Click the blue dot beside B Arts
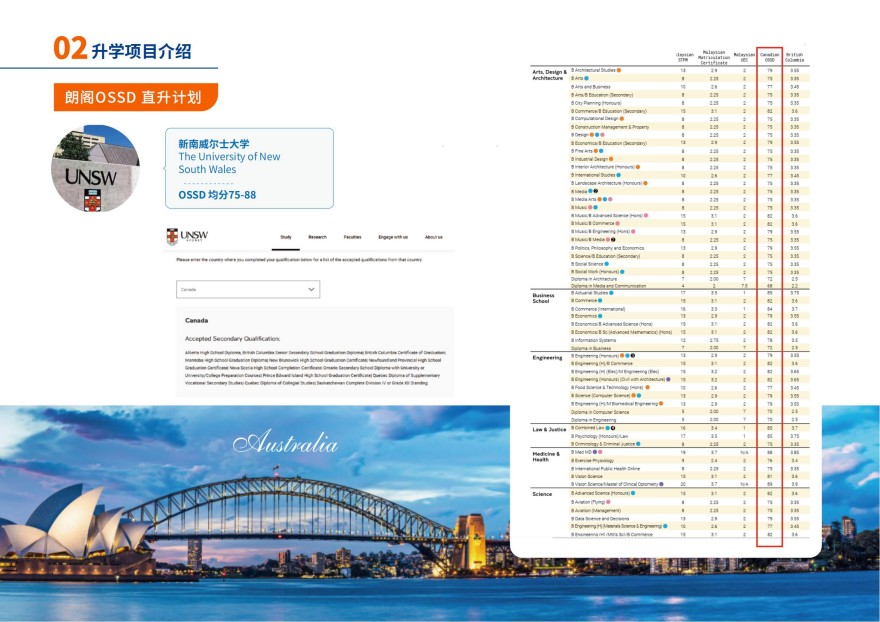The width and height of the screenshot is (880, 622). coord(586,79)
